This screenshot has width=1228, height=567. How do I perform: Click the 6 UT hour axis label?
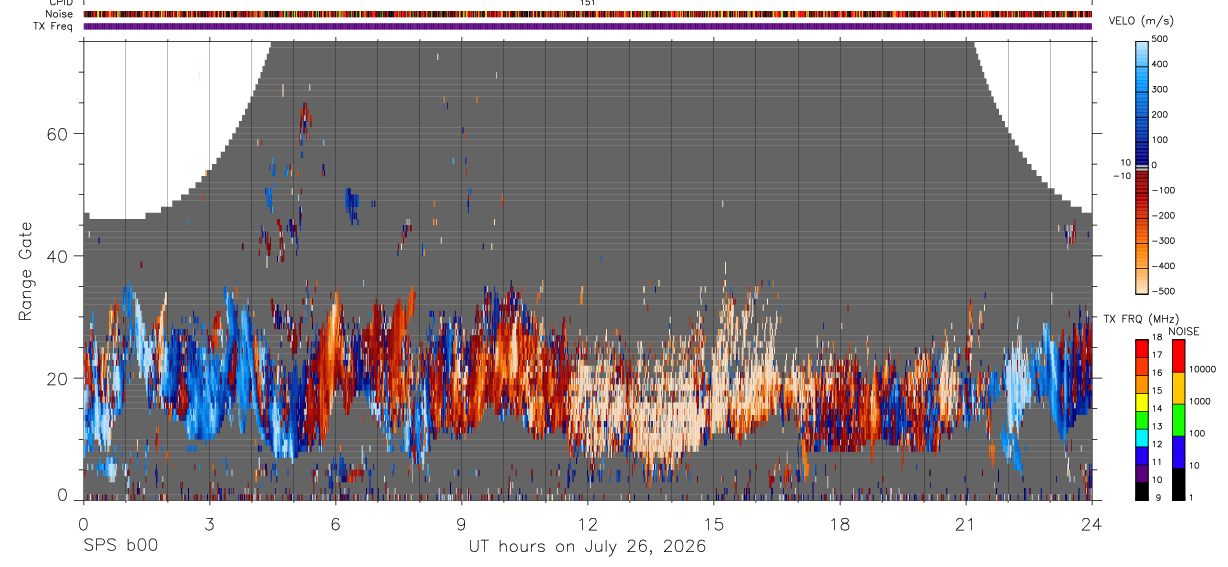pyautogui.click(x=335, y=522)
